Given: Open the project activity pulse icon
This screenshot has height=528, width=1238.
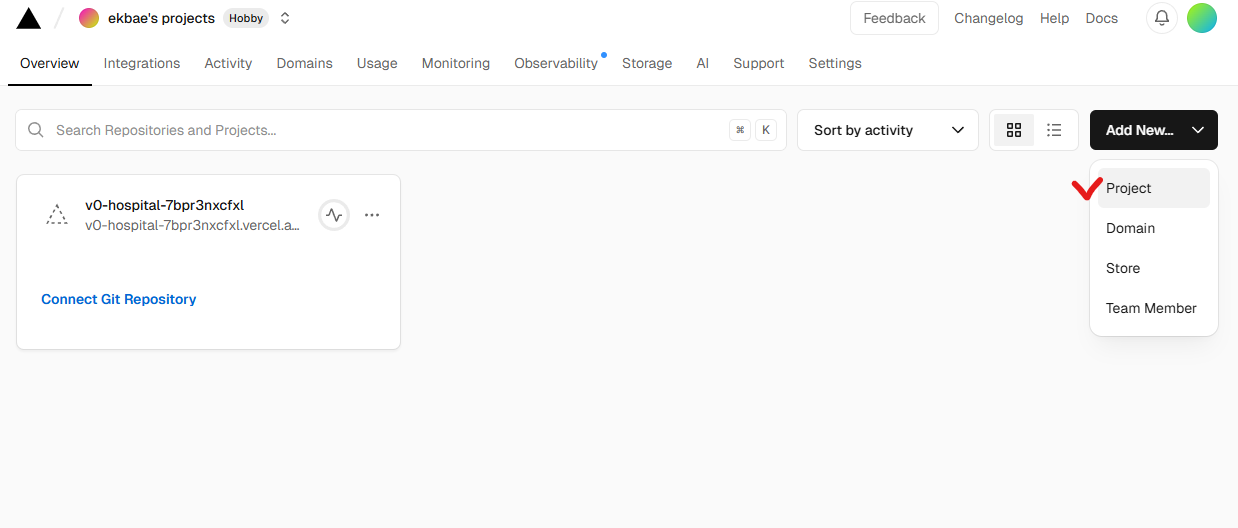Looking at the screenshot, I should coord(334,215).
